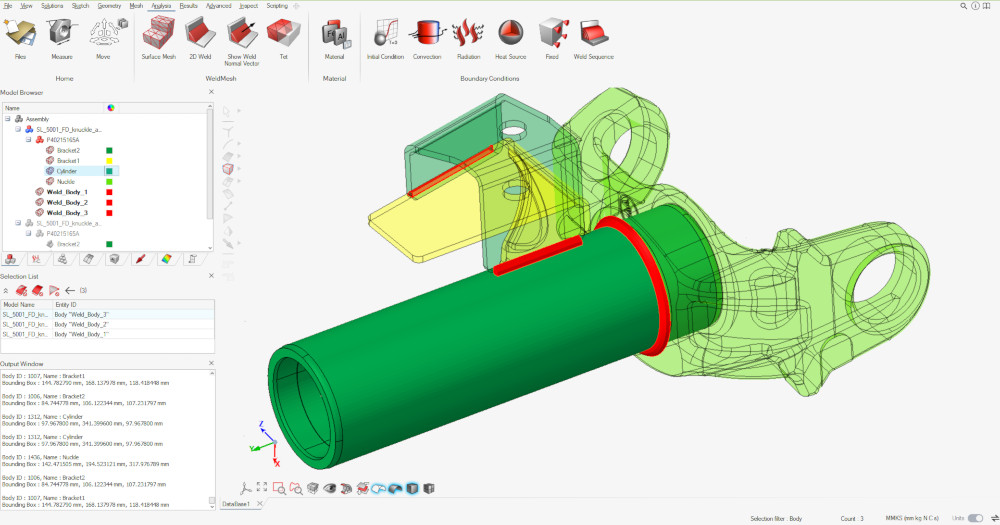Image resolution: width=1000 pixels, height=525 pixels.
Task: Collapse the P40215165A part node
Action: (x=28, y=140)
